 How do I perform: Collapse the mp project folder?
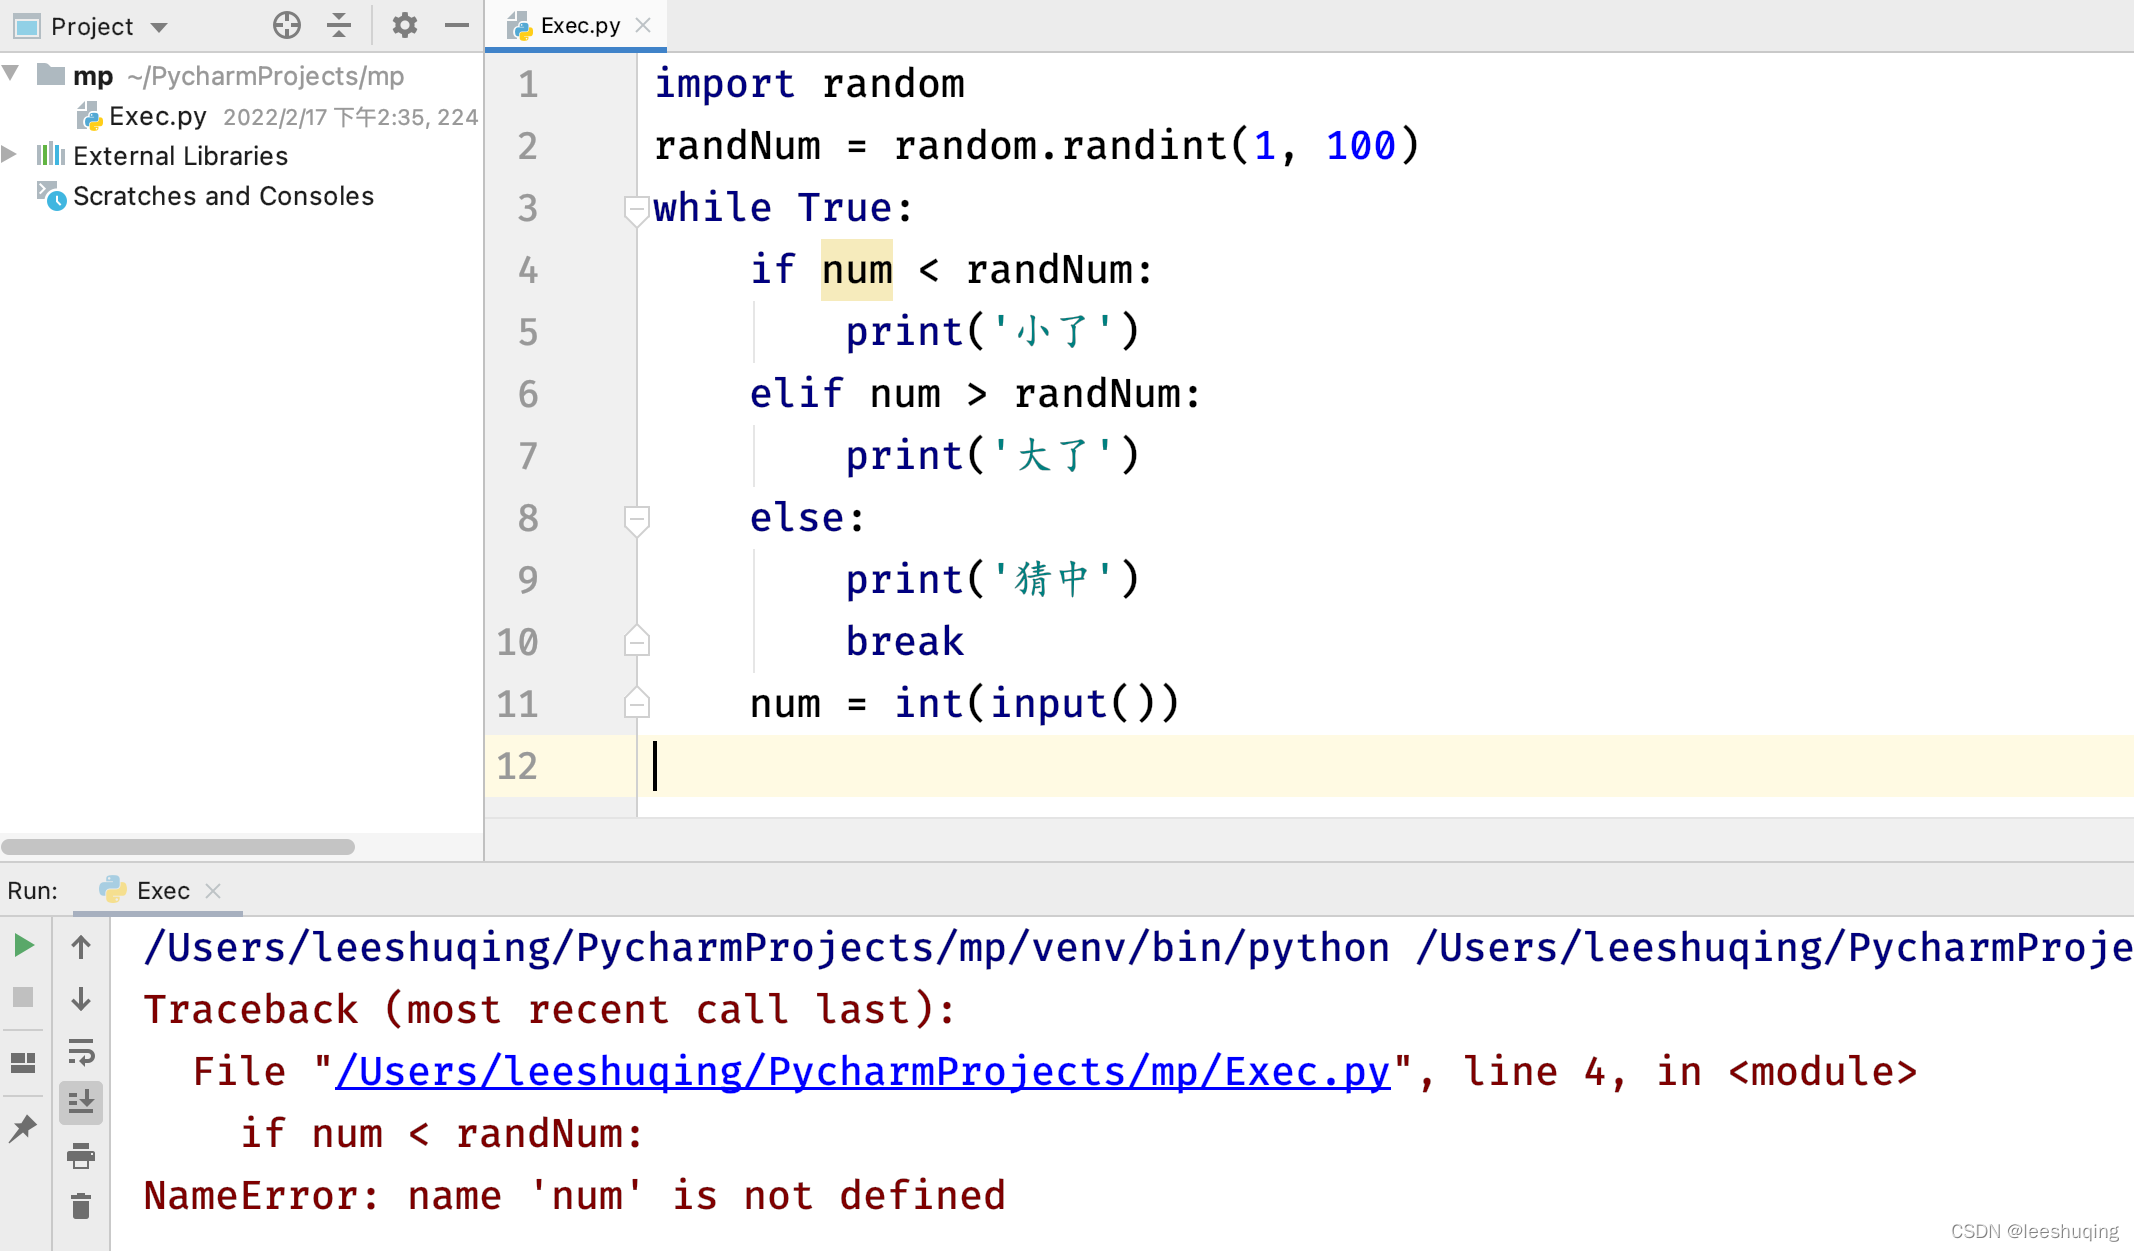[x=12, y=74]
